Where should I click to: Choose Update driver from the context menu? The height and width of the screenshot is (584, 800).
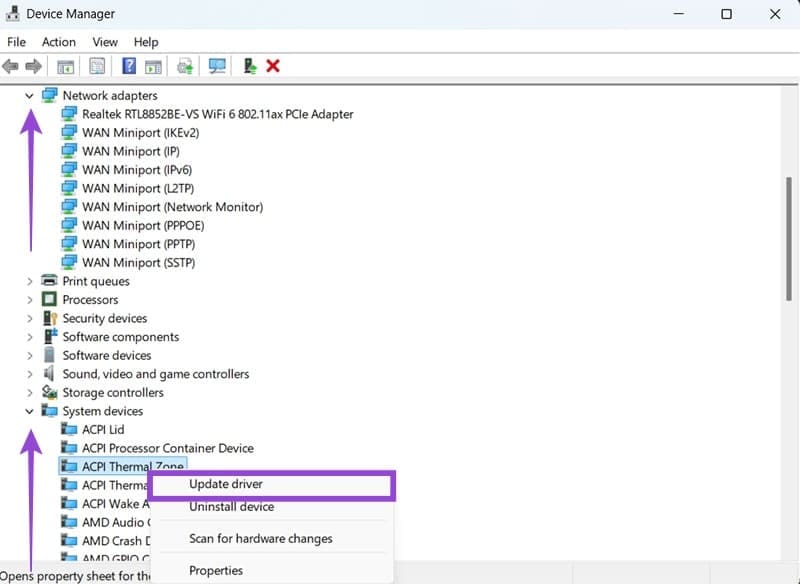point(225,484)
